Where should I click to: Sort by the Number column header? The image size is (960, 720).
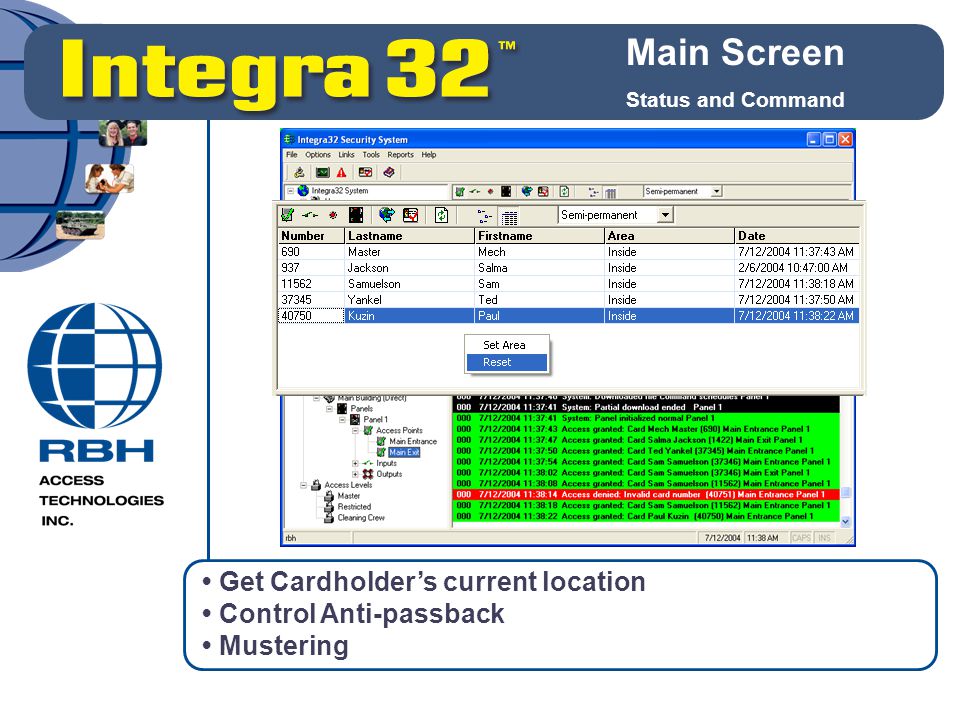[x=311, y=236]
